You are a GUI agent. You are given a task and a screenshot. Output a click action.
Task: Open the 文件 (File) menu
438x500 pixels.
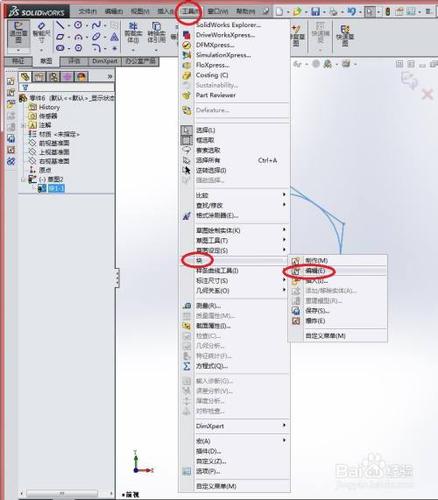[x=88, y=11]
